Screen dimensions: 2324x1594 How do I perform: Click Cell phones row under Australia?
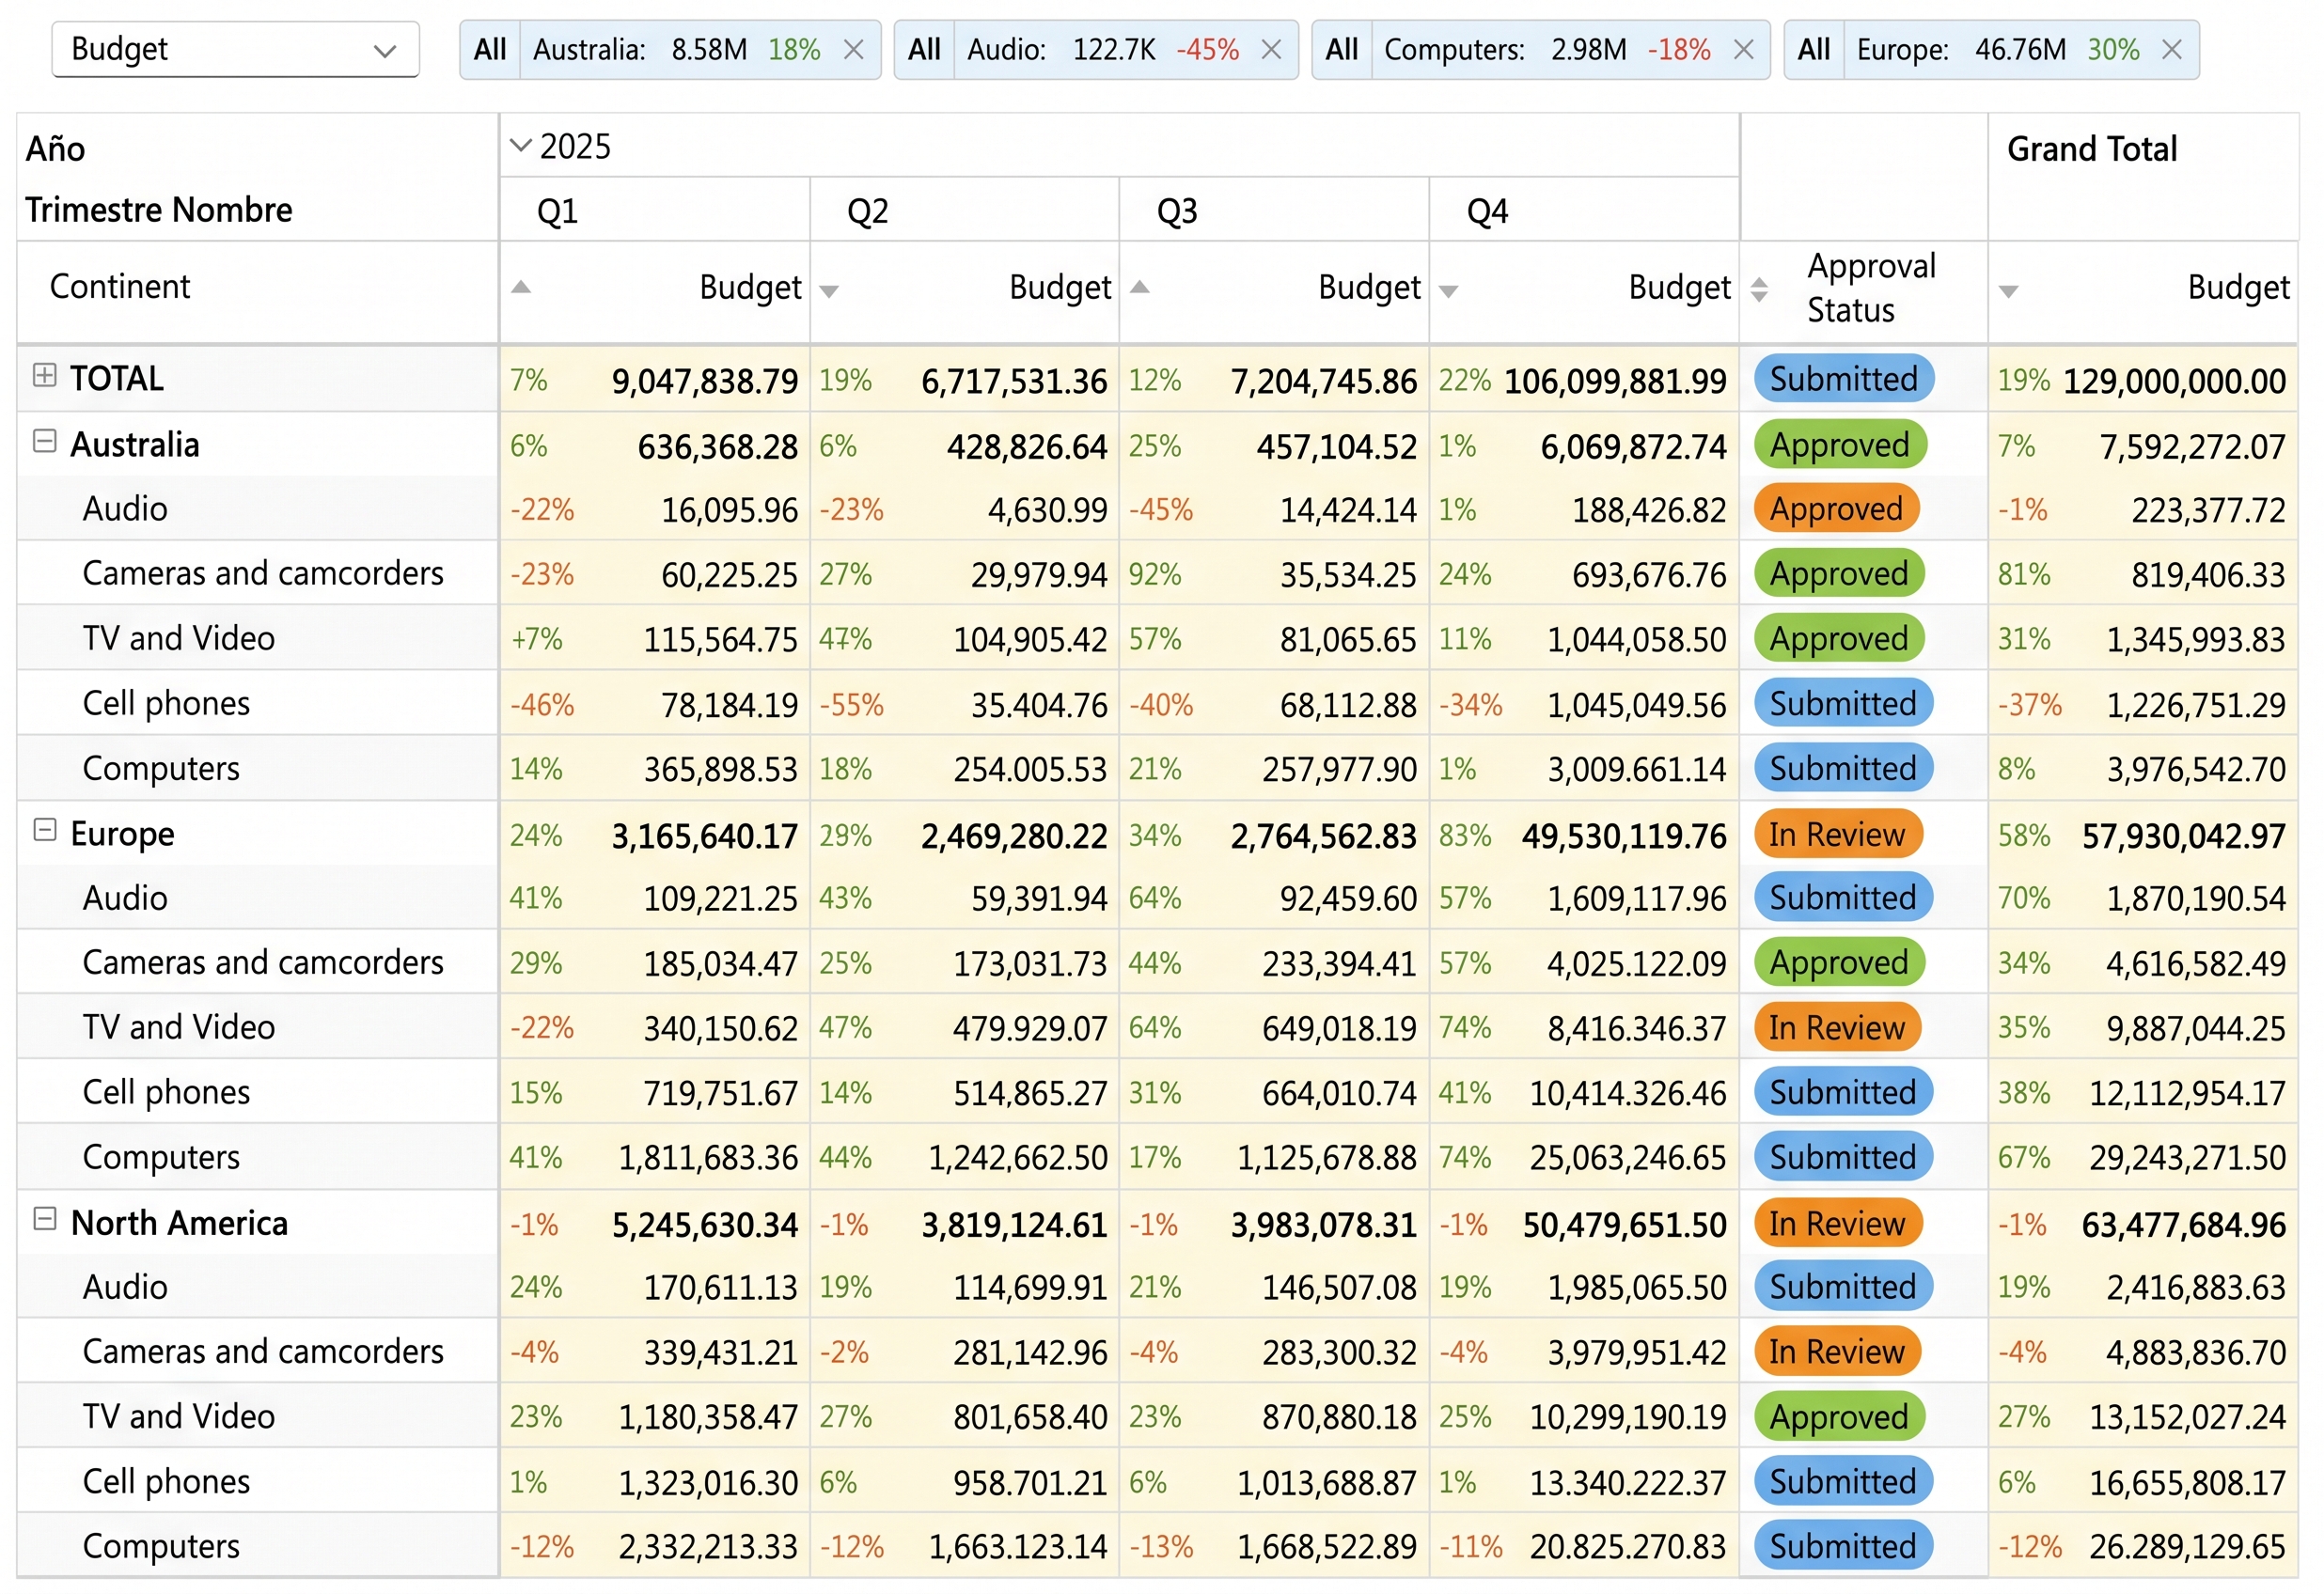point(166,703)
